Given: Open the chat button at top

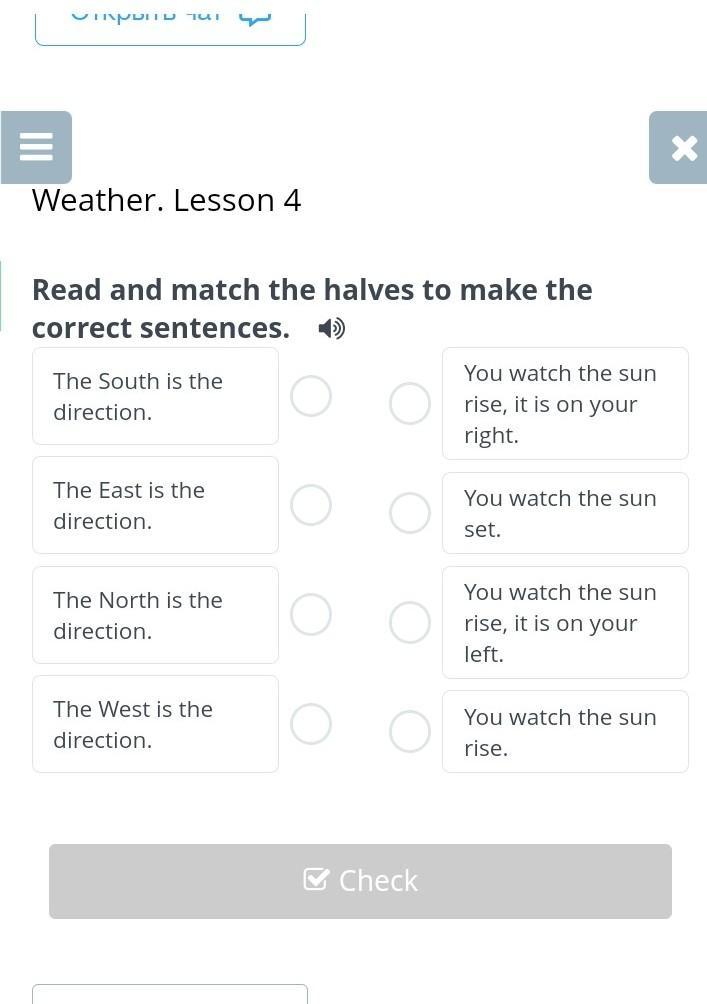Looking at the screenshot, I should pos(170,26).
